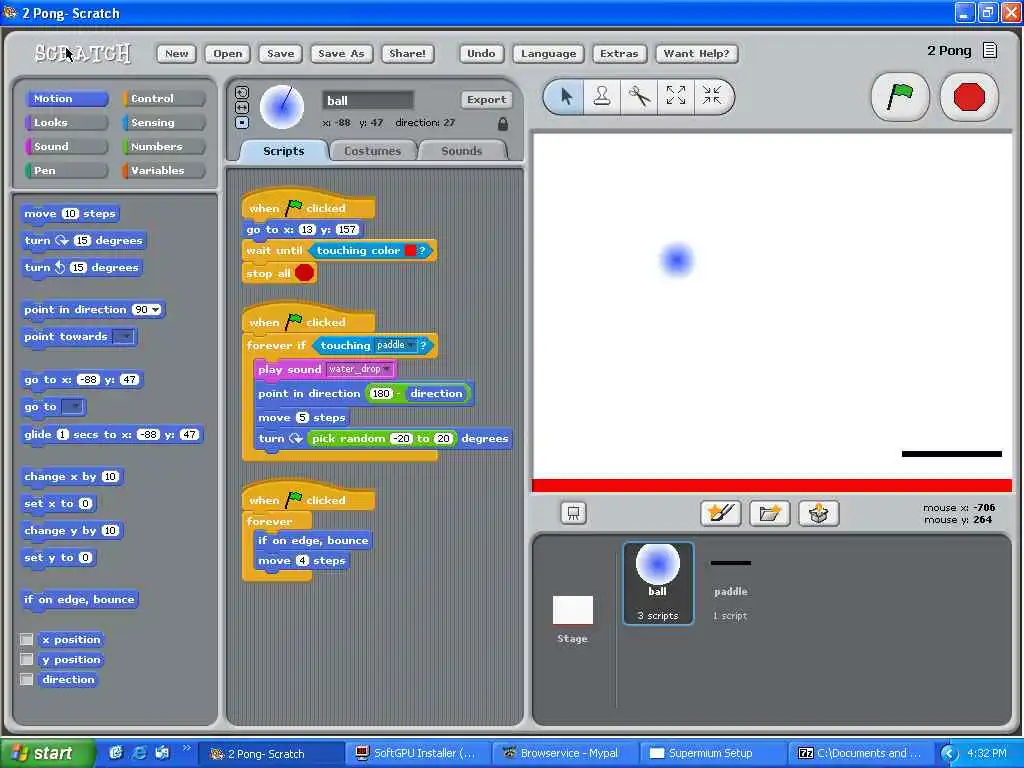
Task: Open the Windows start menu
Action: coord(47,753)
